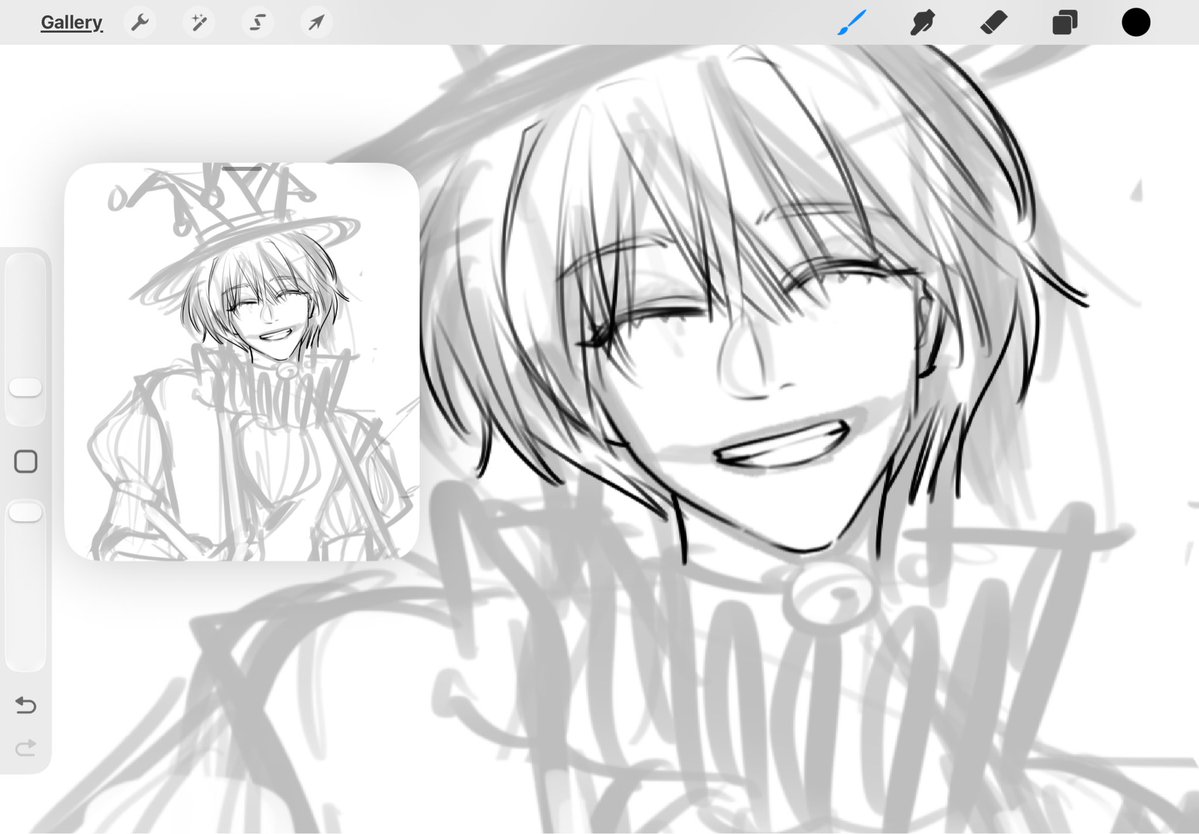The image size is (1199, 834).
Task: Tap the floating reference preview thumbnail
Action: [x=242, y=363]
